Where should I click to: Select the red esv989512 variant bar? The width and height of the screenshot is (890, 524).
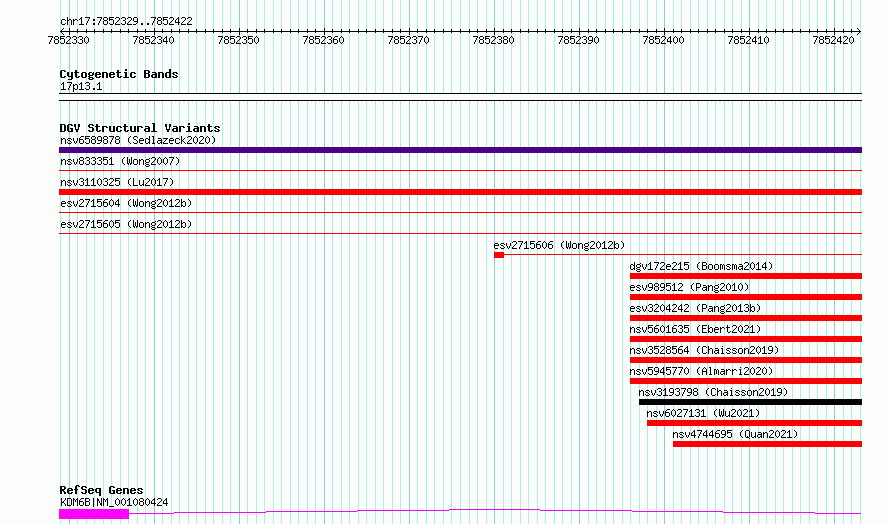point(746,297)
